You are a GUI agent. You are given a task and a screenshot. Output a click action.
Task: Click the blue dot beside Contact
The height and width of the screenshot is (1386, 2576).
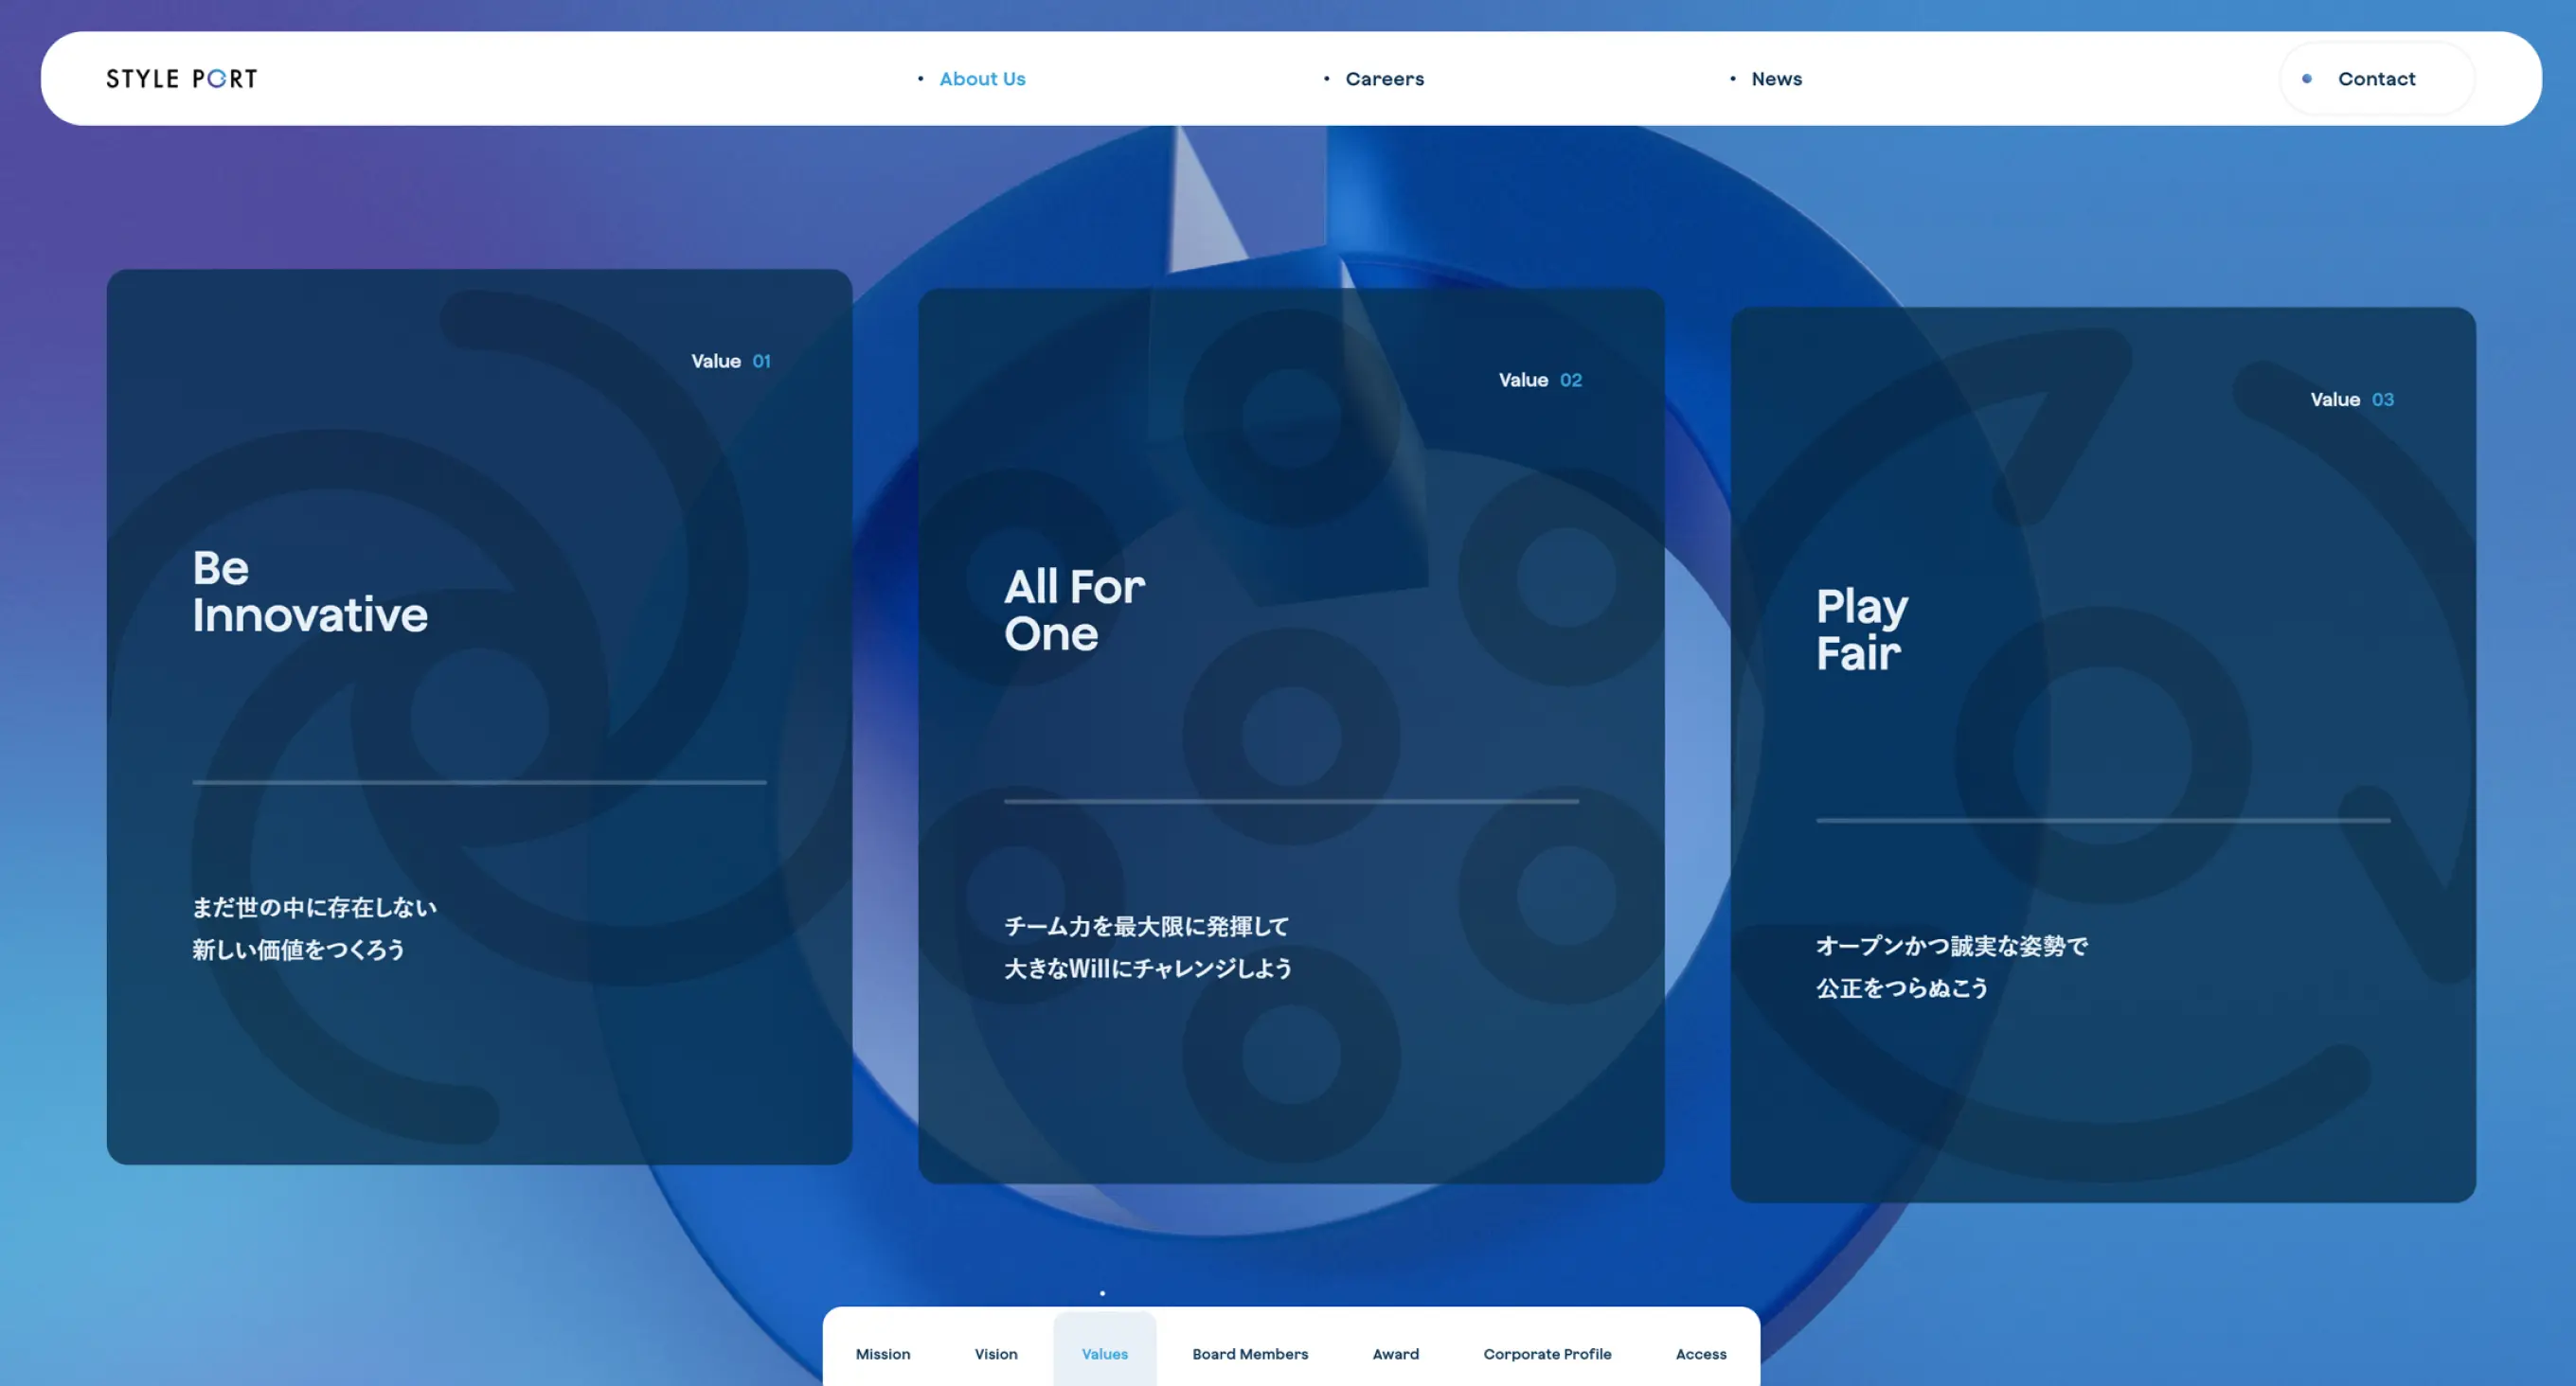2306,78
